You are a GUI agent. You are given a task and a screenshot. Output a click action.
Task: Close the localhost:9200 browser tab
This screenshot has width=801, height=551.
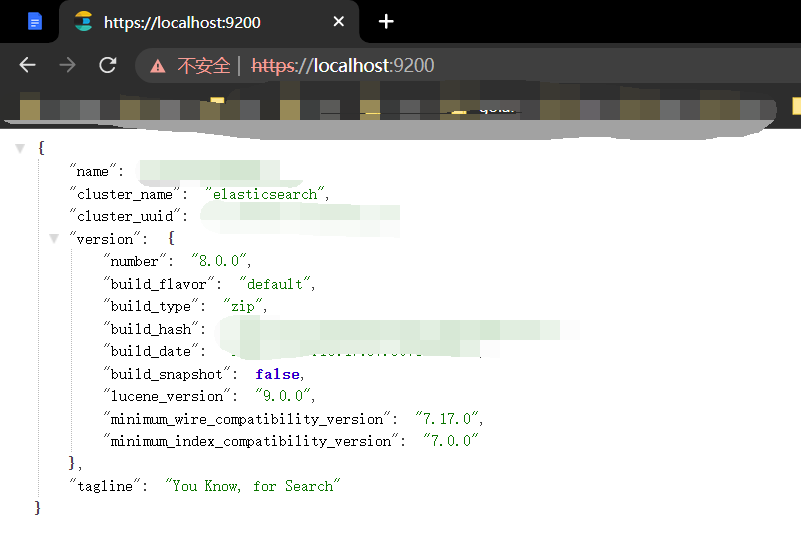click(339, 21)
